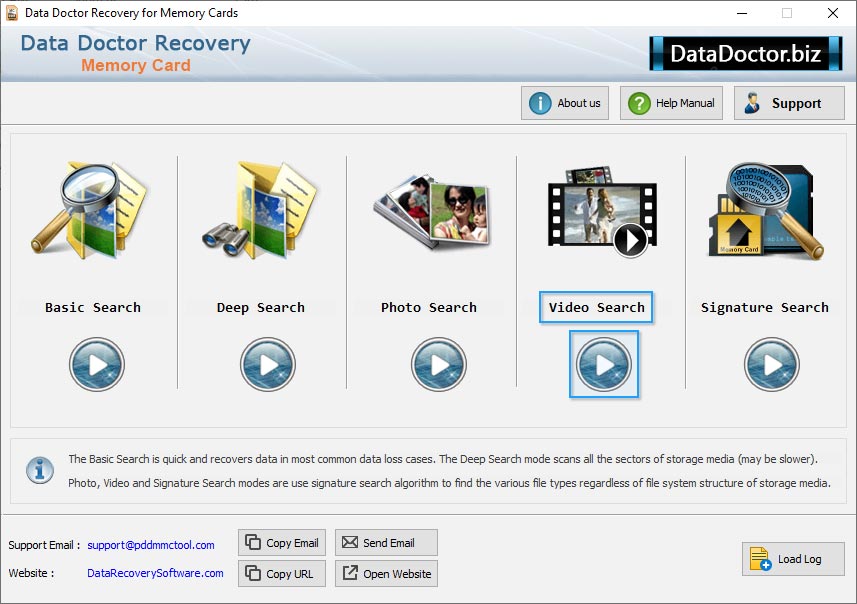Minimize the Data Doctor Recovery window
857x604 pixels.
point(742,13)
